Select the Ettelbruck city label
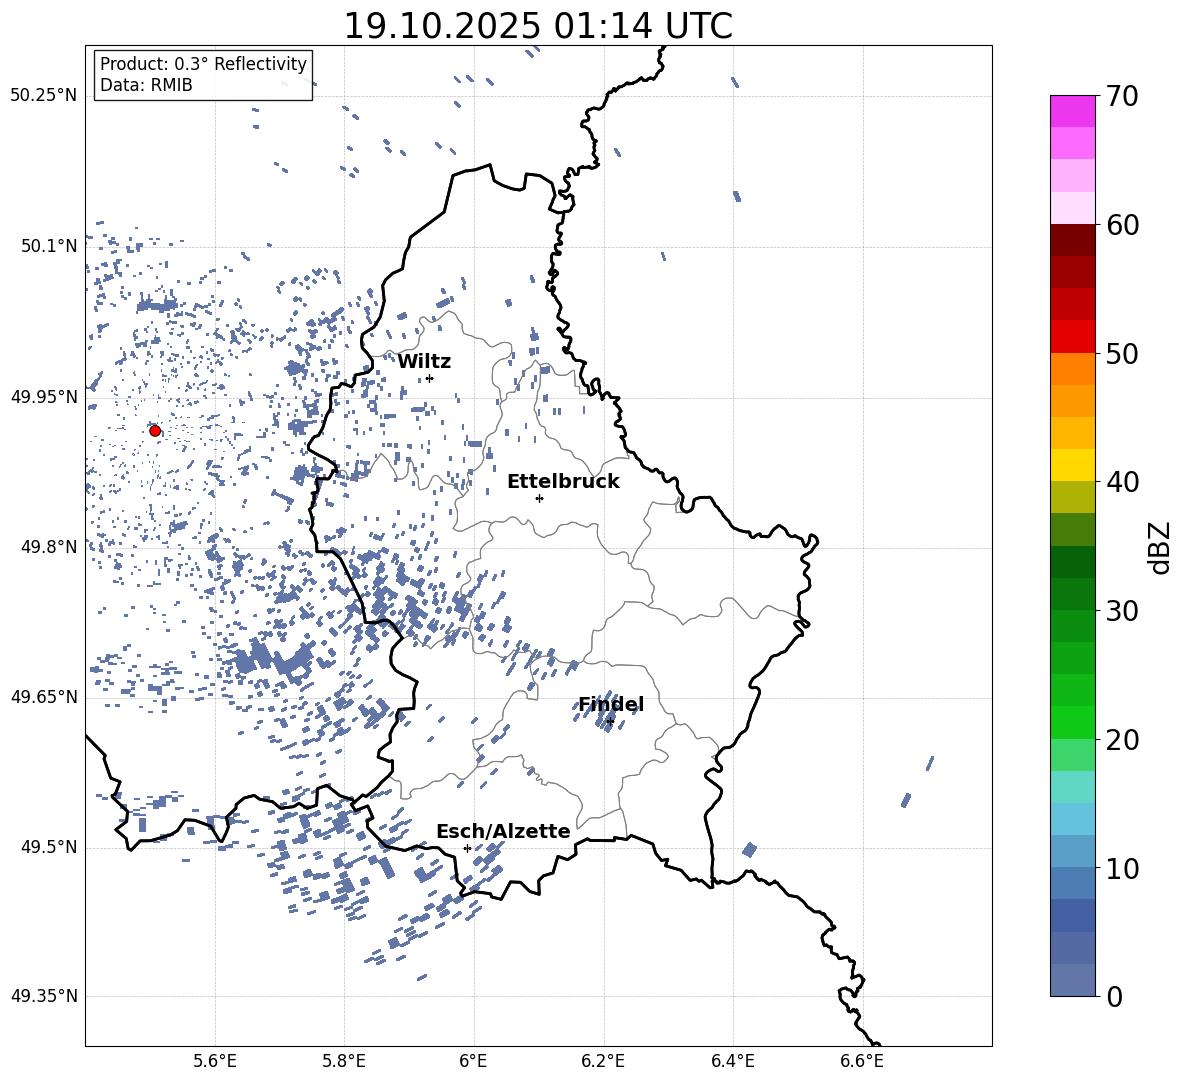Viewport: 1184px width, 1081px height. click(563, 482)
